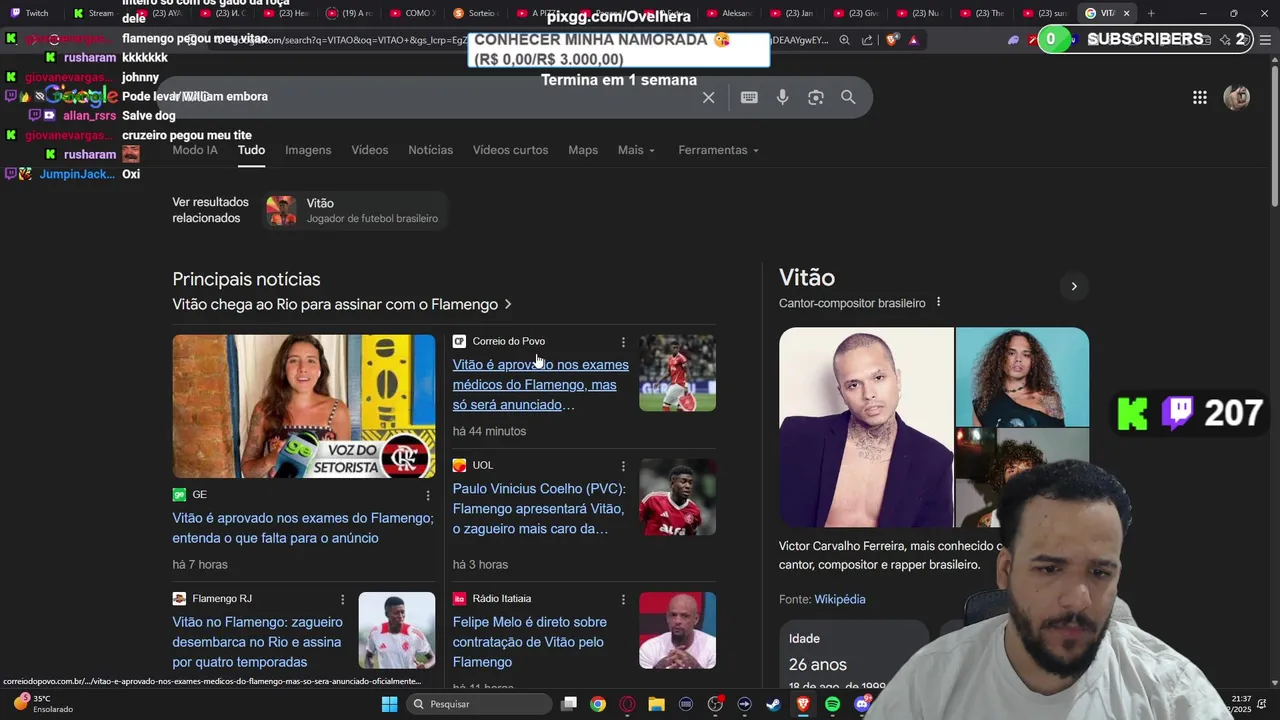Open Brave Rewards triangle icon
This screenshot has height=720, width=1280.
tap(913, 40)
